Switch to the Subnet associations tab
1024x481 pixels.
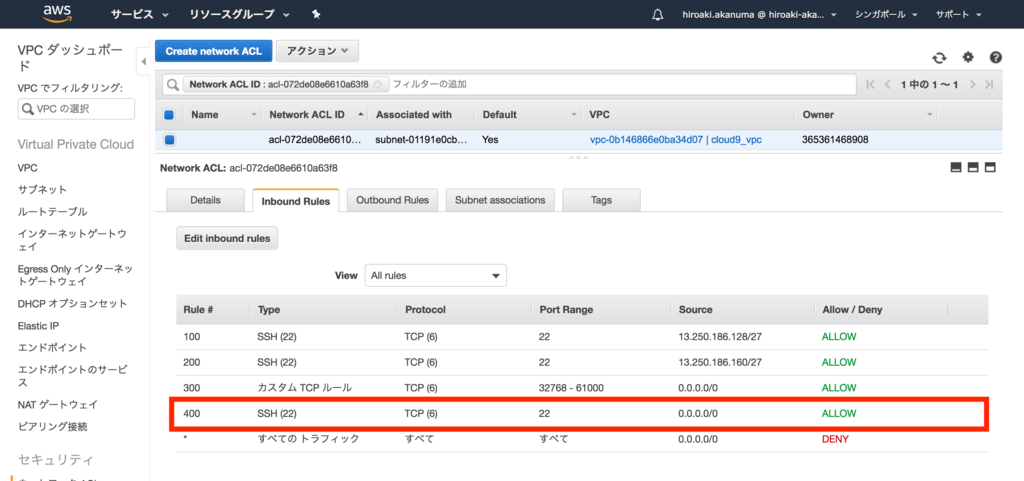point(500,200)
